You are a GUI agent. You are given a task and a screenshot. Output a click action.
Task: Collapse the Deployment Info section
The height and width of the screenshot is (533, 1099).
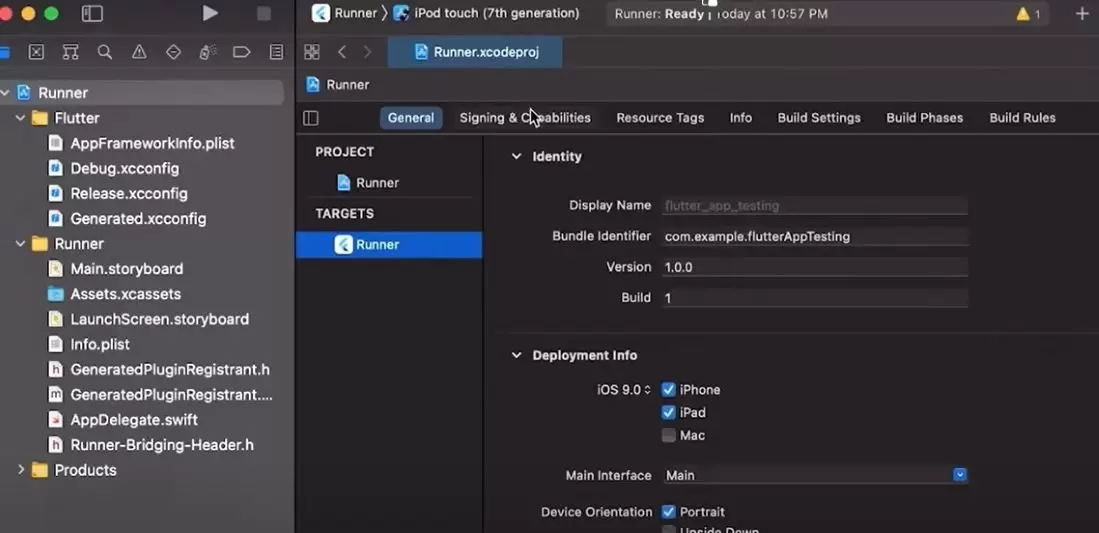pos(517,356)
